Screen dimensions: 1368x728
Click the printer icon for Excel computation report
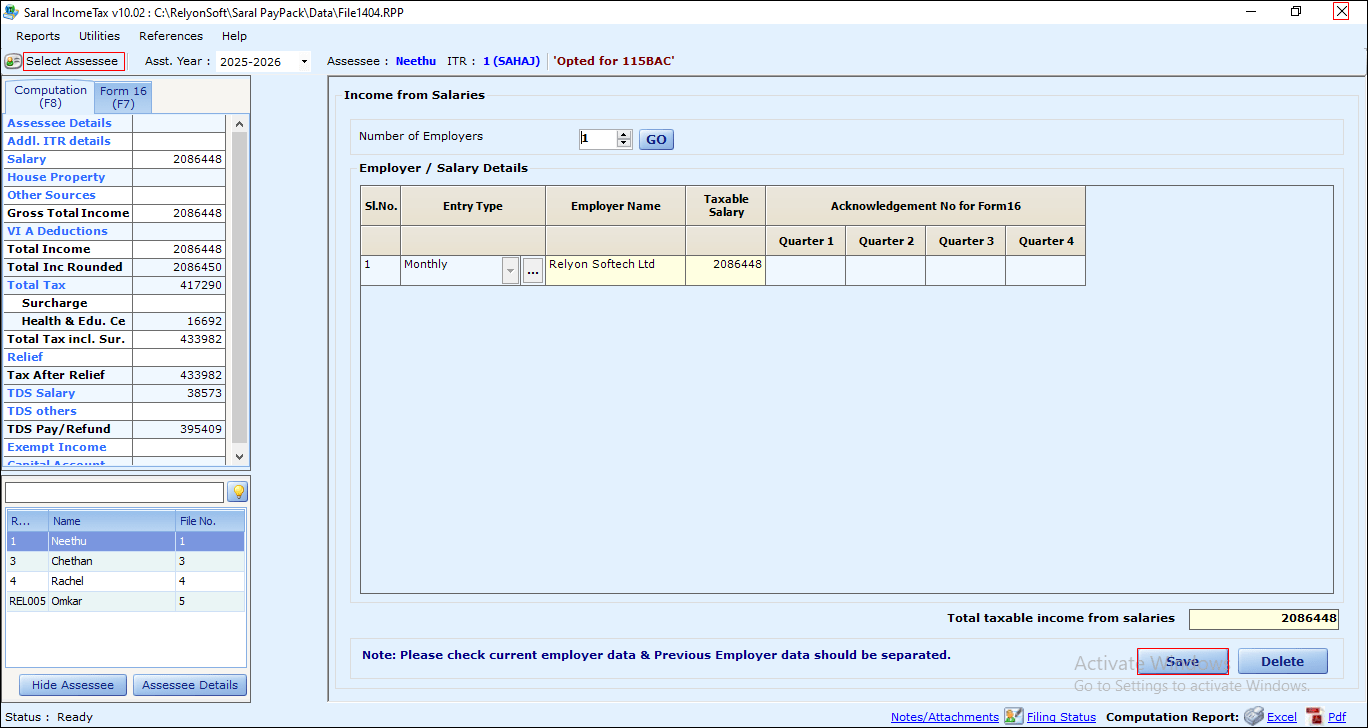[x=1253, y=716]
